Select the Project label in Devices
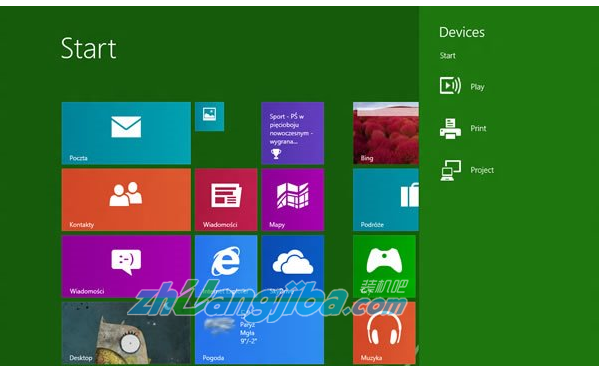605x366 pixels. click(x=482, y=170)
